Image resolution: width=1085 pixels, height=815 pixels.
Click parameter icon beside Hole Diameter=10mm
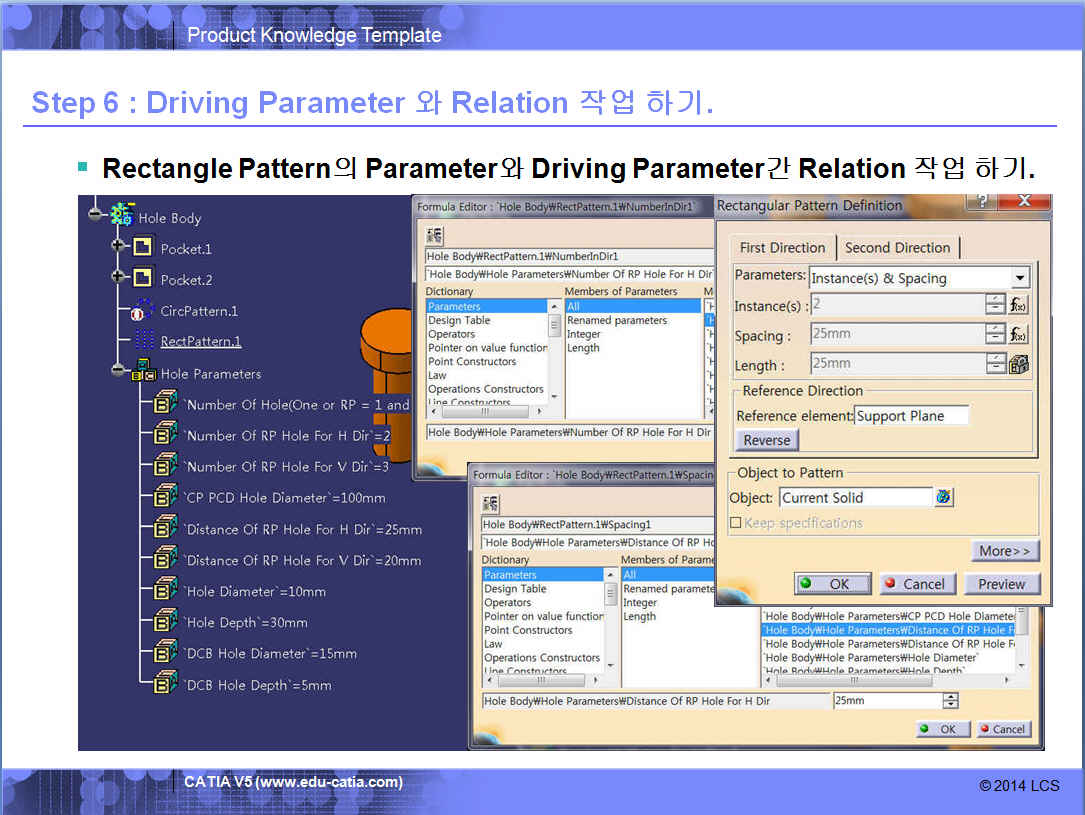[165, 589]
